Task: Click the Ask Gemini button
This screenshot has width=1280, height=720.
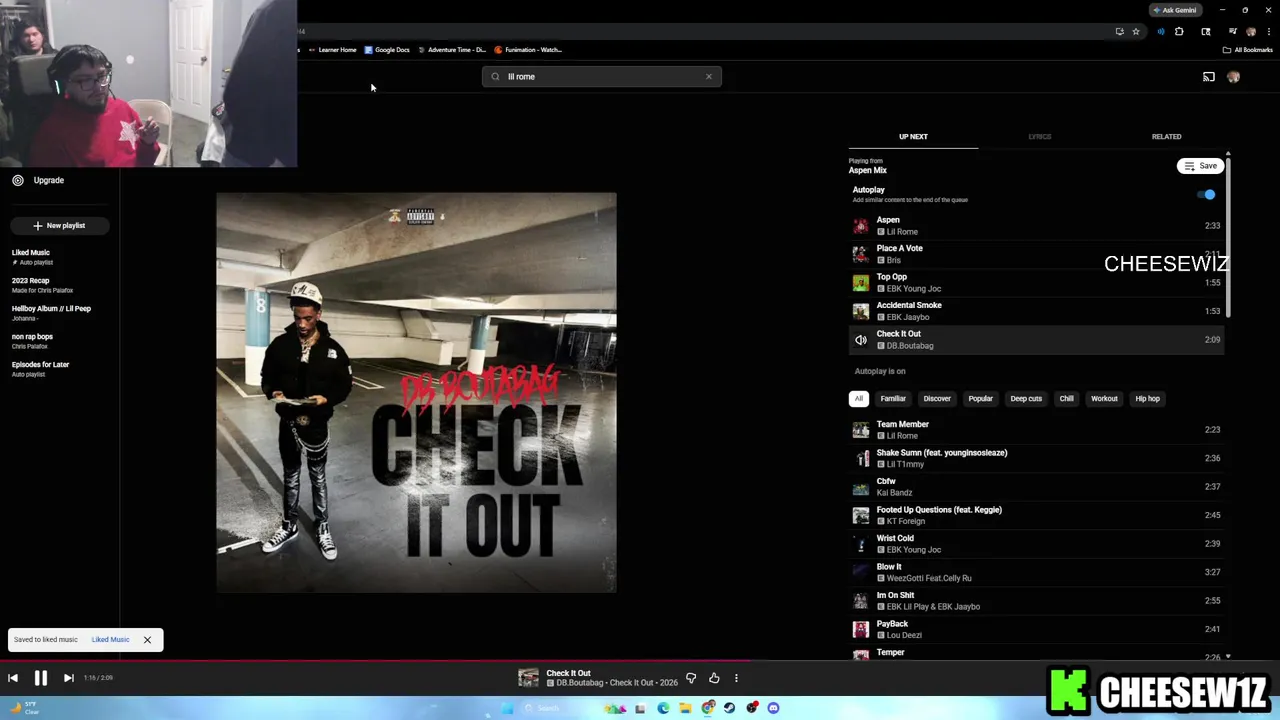Action: coord(1174,10)
